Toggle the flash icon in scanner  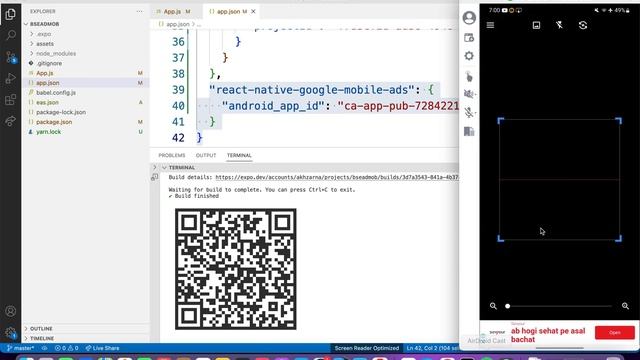pos(560,25)
